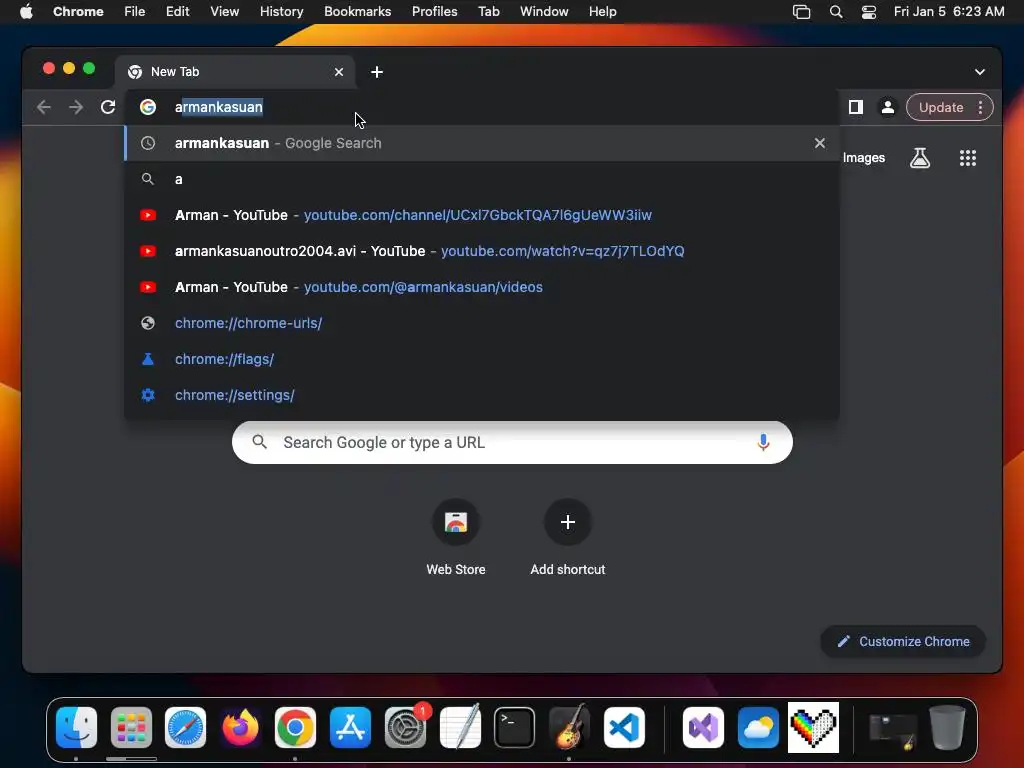Open the Profiles menu
This screenshot has height=768, width=1024.
point(434,11)
